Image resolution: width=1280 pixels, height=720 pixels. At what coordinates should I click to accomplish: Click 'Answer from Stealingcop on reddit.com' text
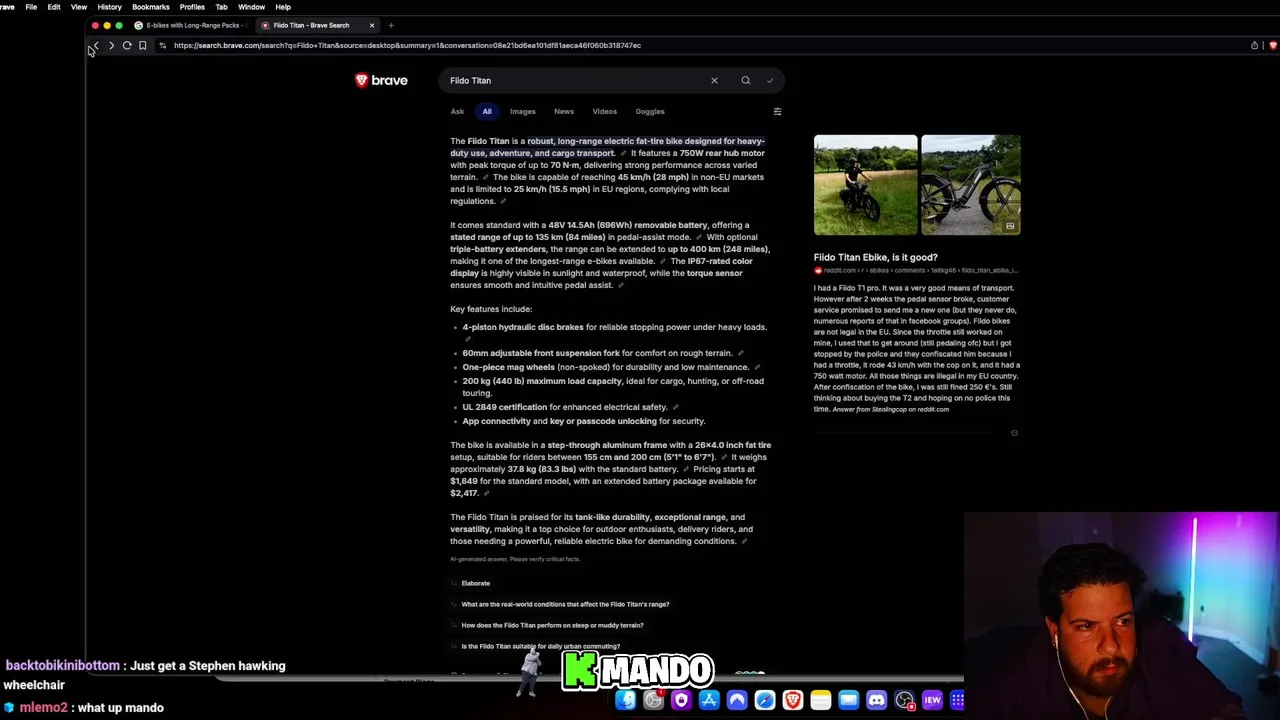[890, 409]
